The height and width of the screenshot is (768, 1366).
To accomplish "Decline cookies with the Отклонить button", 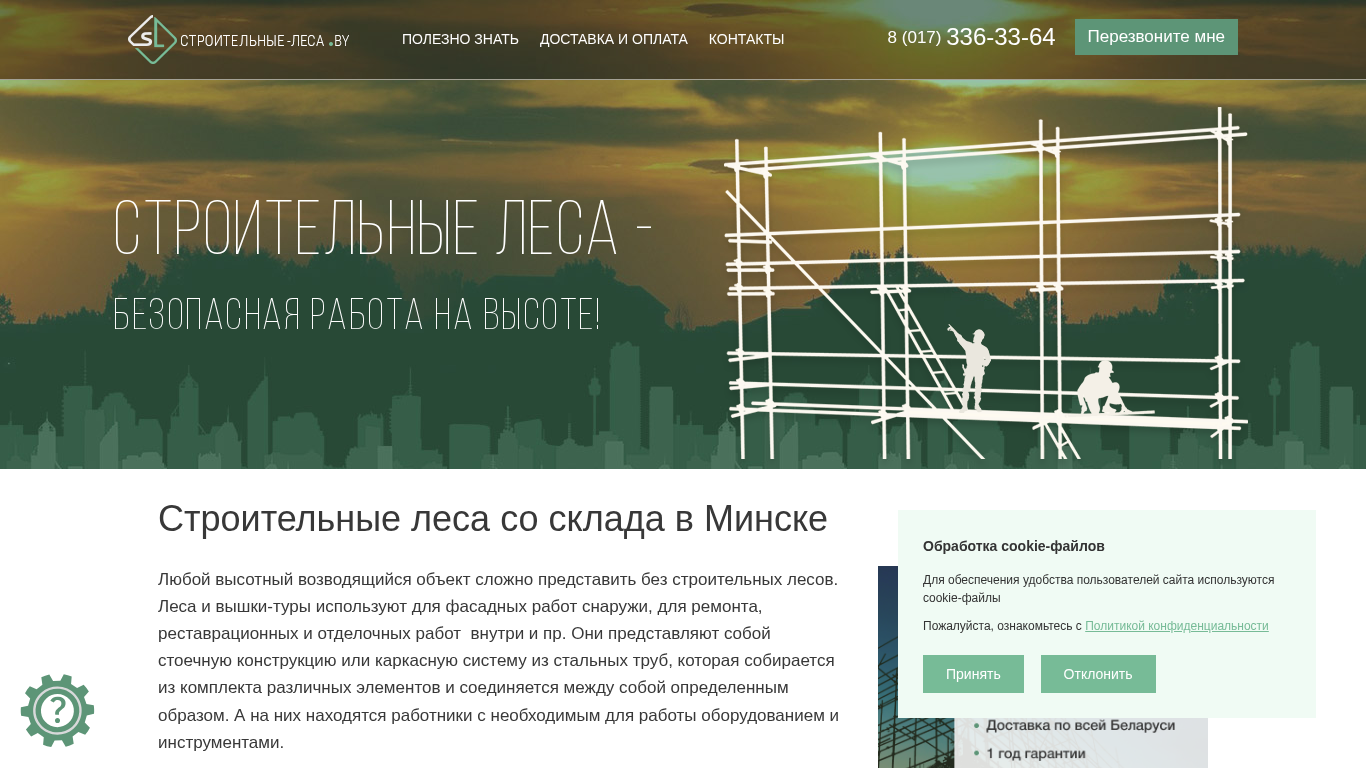I will (1098, 674).
